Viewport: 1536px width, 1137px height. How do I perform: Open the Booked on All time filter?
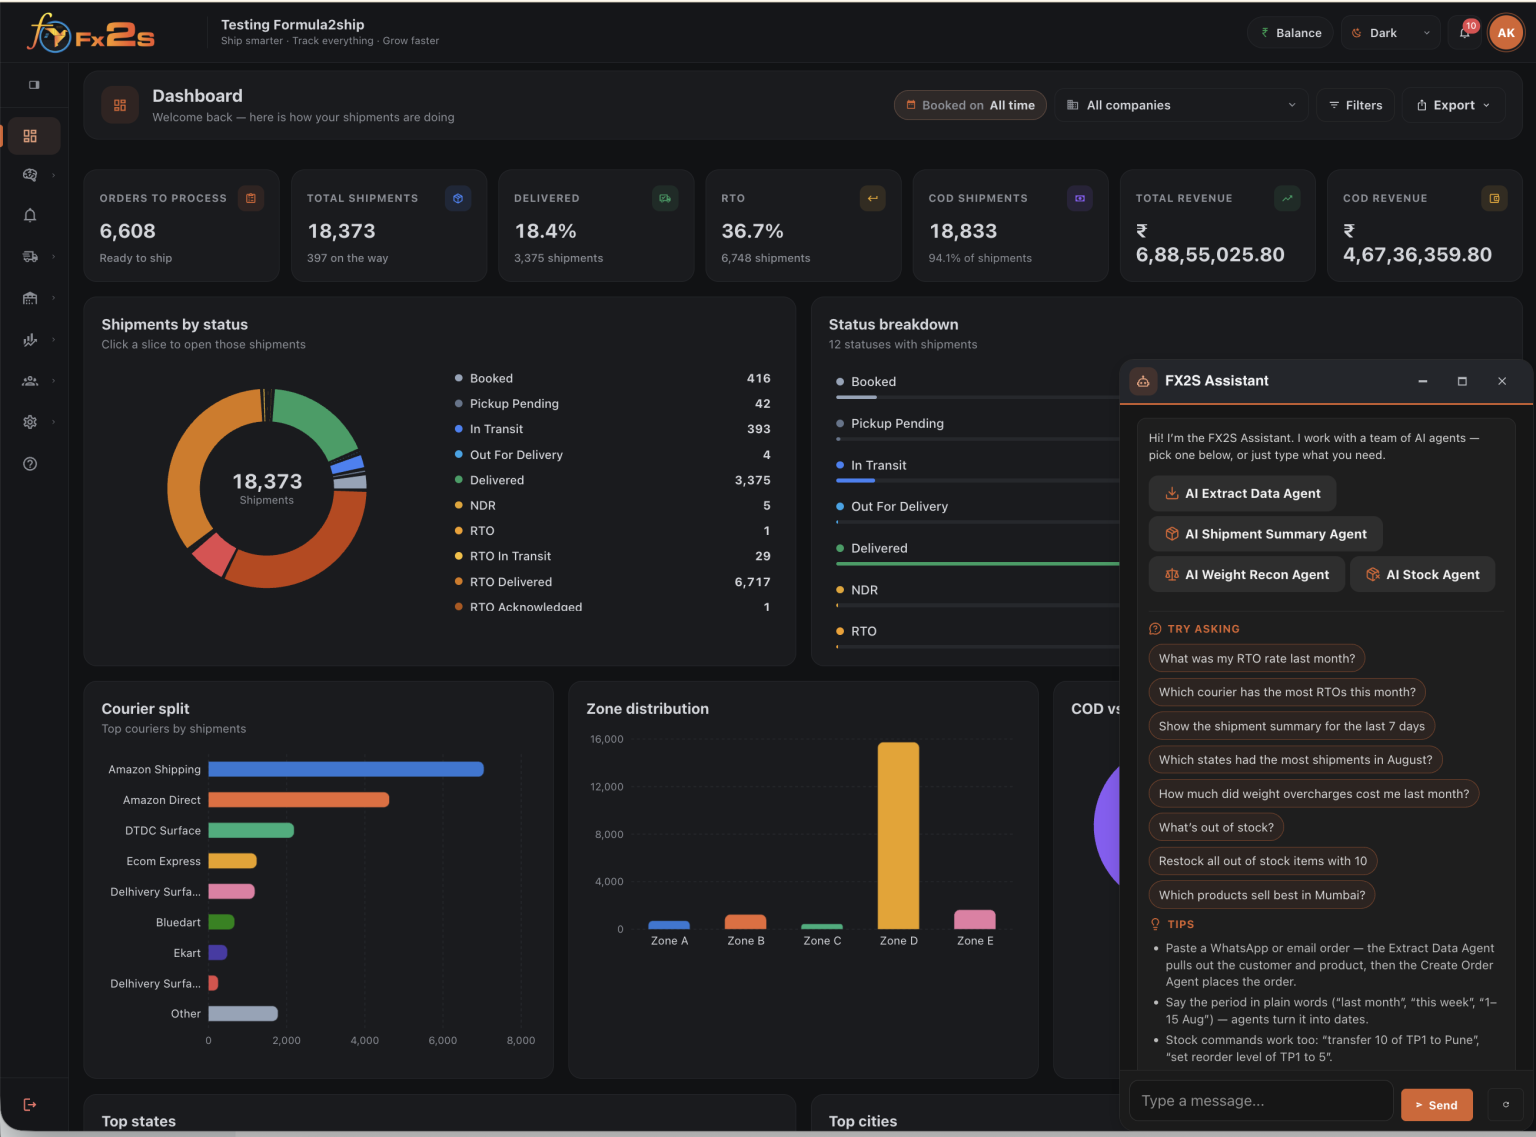970,105
